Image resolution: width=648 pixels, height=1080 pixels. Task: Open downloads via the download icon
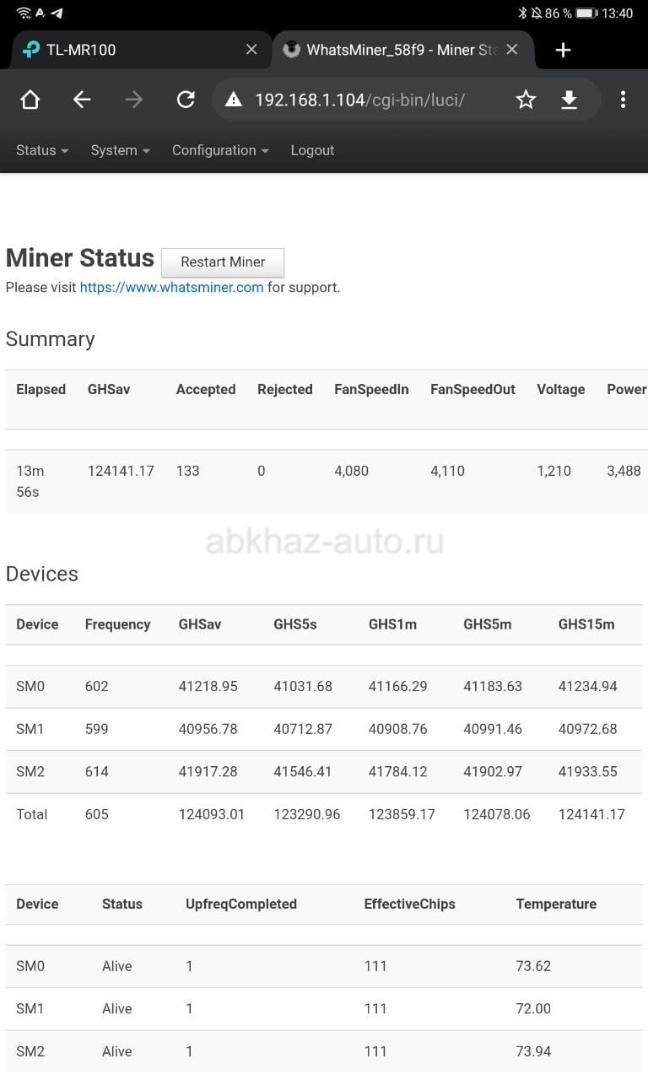point(569,100)
